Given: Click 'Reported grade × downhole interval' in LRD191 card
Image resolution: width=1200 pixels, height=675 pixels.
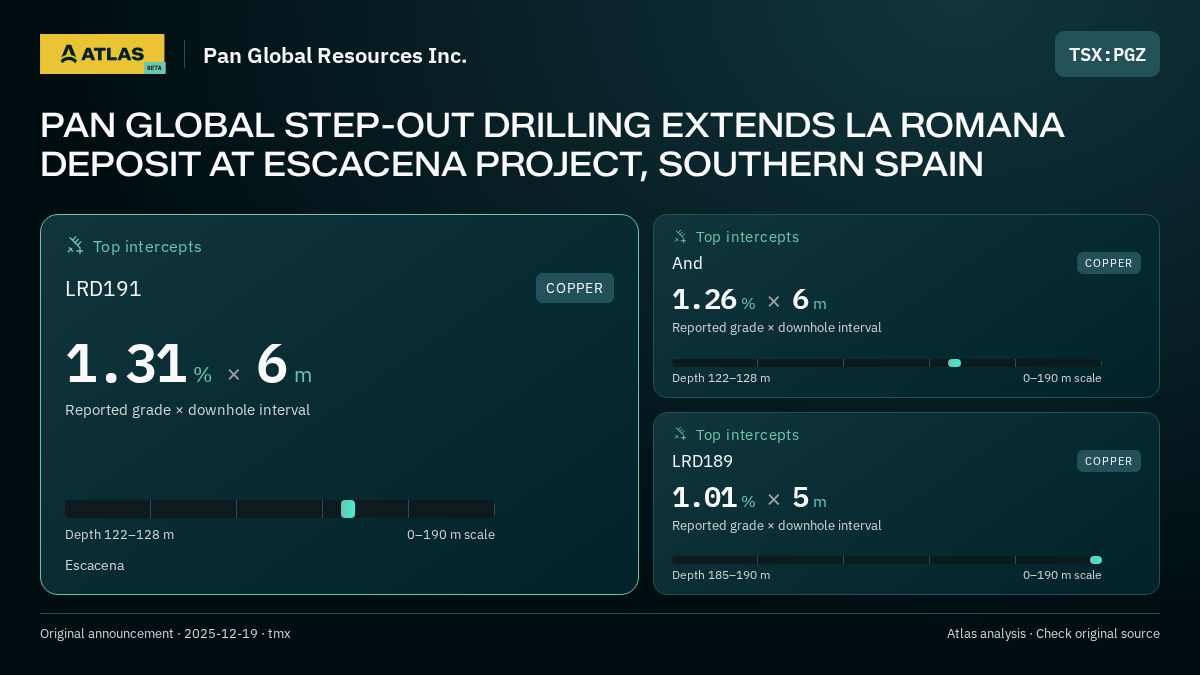Looking at the screenshot, I should coord(187,410).
